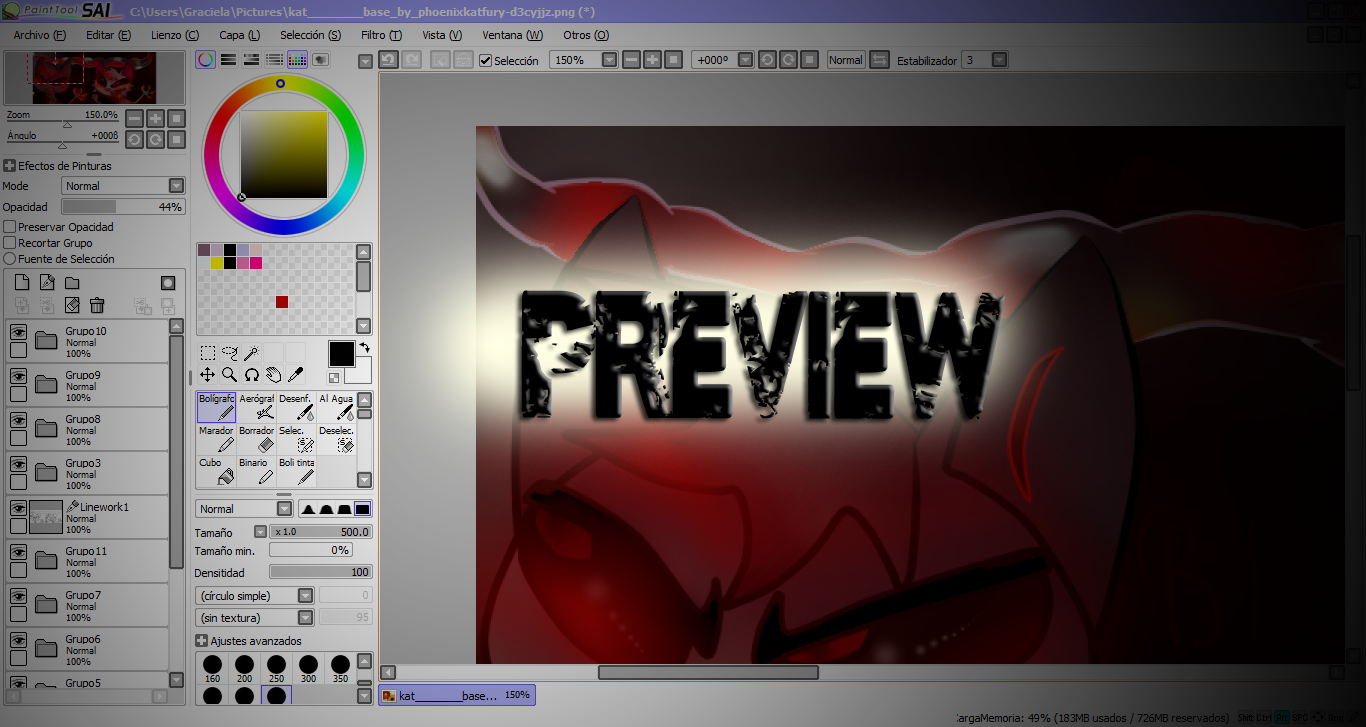
Task: Swap foreground and background colors
Action: [364, 347]
